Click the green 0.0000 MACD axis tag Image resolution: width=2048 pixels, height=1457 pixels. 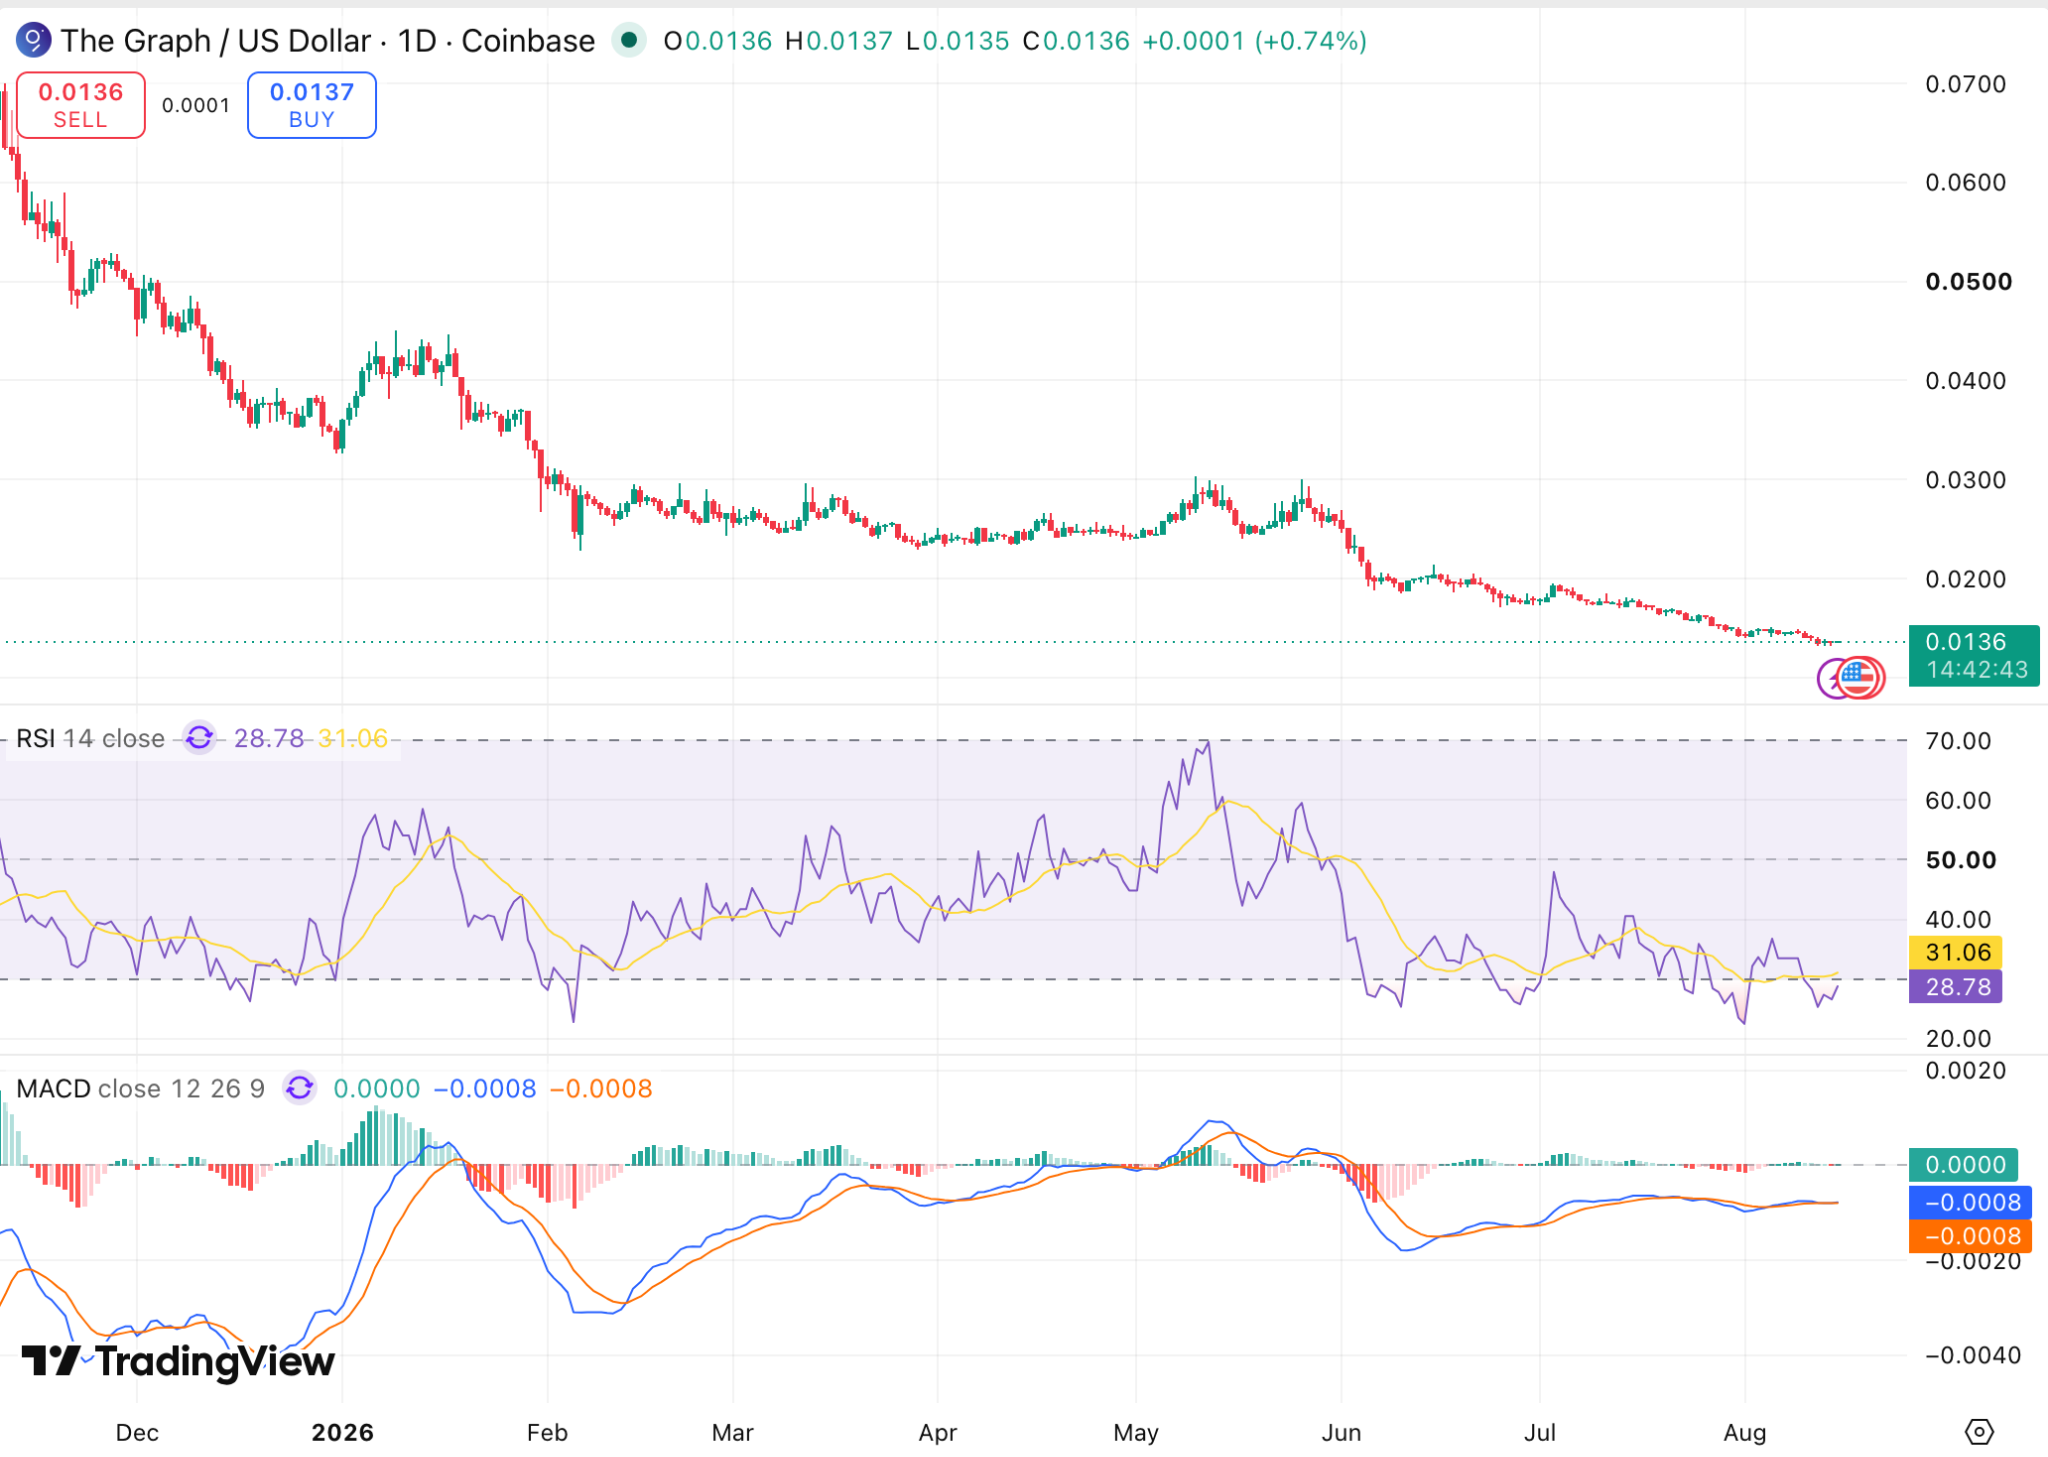1964,1165
